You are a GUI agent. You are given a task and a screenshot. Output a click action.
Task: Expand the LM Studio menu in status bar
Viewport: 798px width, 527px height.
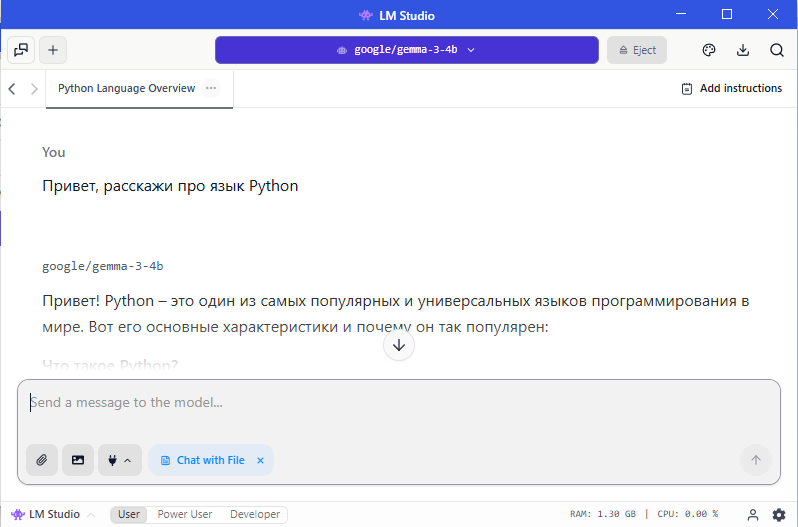point(54,515)
